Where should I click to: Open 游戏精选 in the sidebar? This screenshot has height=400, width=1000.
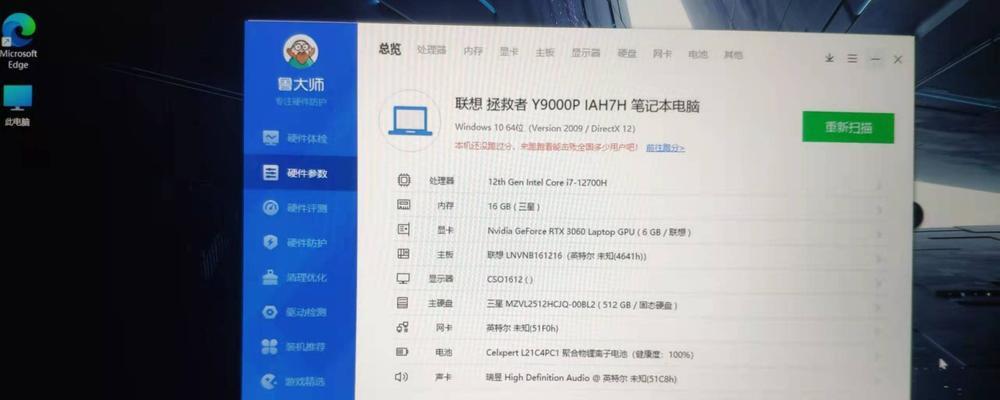tap(295, 381)
